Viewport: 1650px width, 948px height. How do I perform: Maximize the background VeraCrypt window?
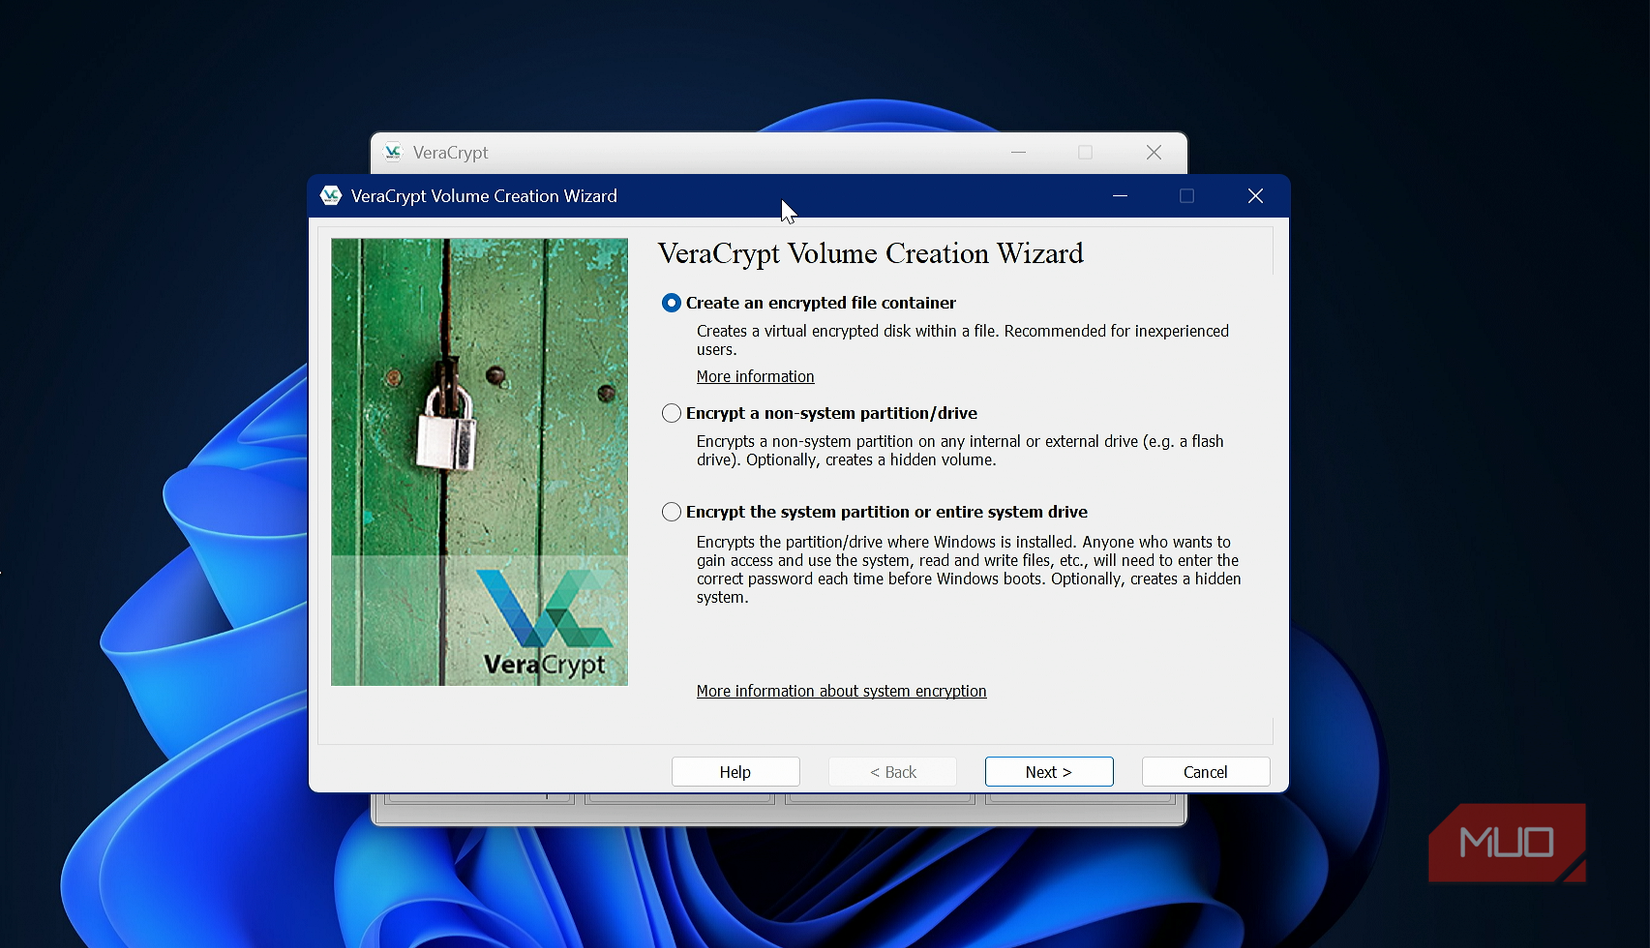point(1085,152)
